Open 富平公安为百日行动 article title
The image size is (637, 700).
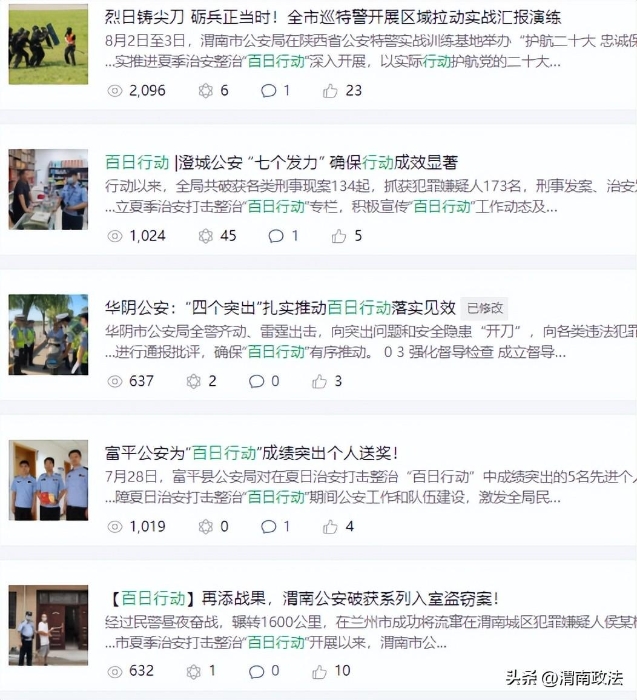(x=251, y=453)
